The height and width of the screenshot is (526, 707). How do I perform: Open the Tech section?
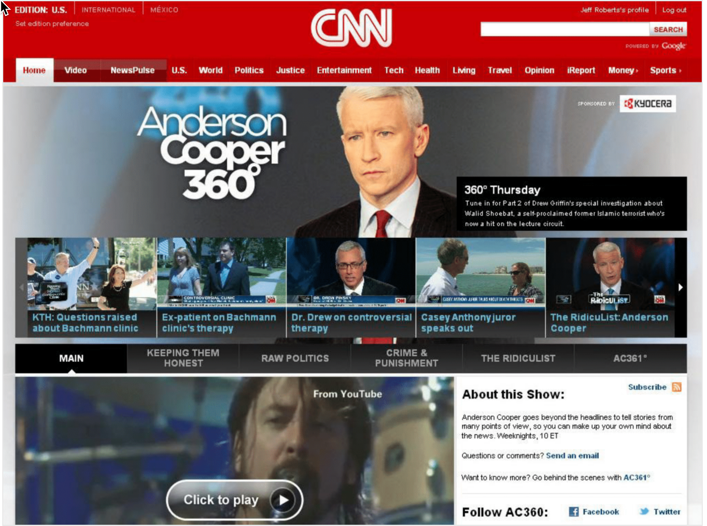[x=394, y=70]
